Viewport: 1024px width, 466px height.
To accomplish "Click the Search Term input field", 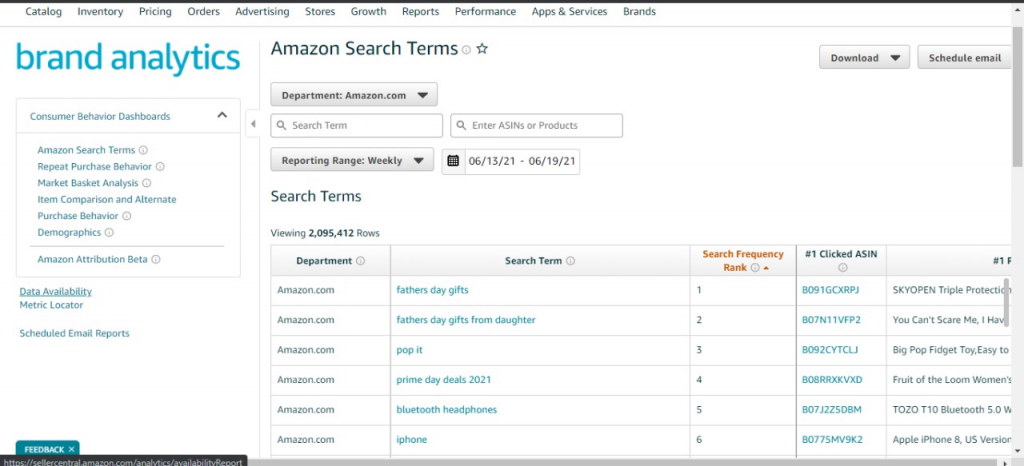I will pos(357,125).
